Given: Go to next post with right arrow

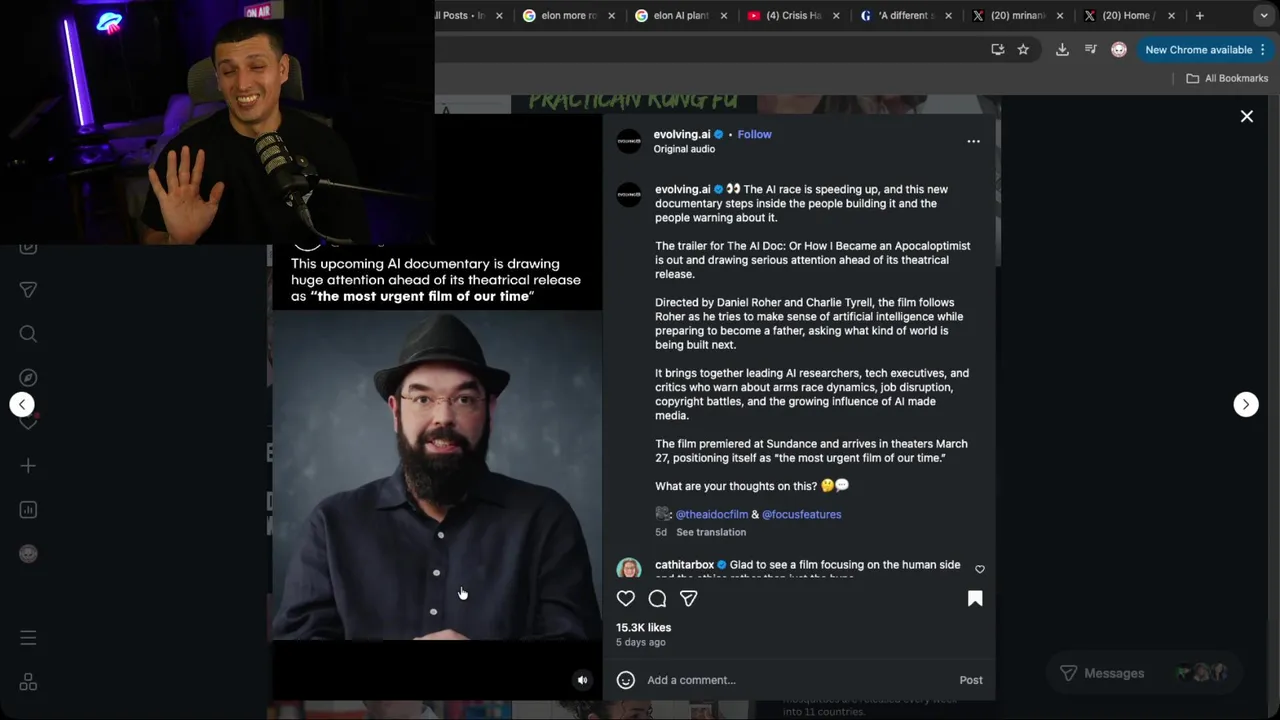Looking at the screenshot, I should coord(1246,404).
